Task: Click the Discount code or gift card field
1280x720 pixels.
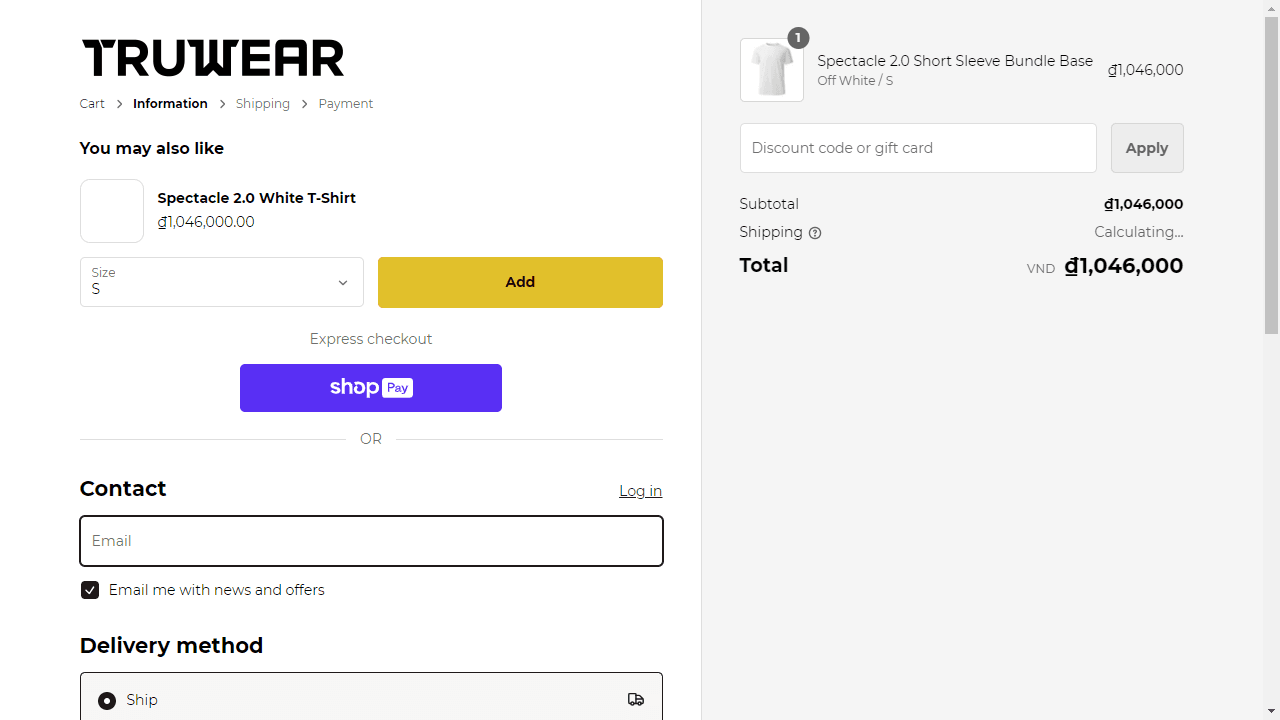Action: [x=918, y=148]
